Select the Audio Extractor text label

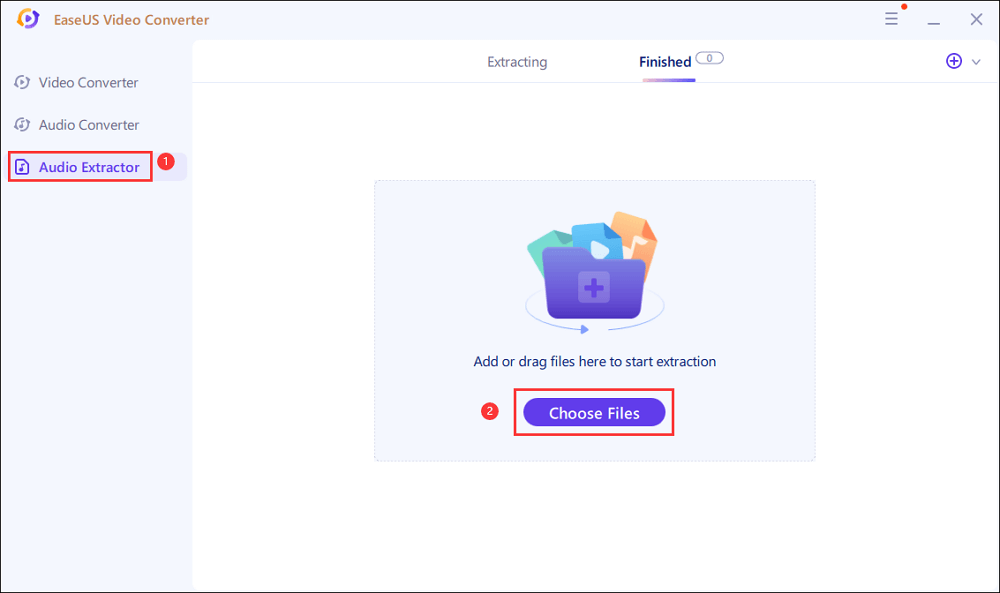pyautogui.click(x=89, y=167)
